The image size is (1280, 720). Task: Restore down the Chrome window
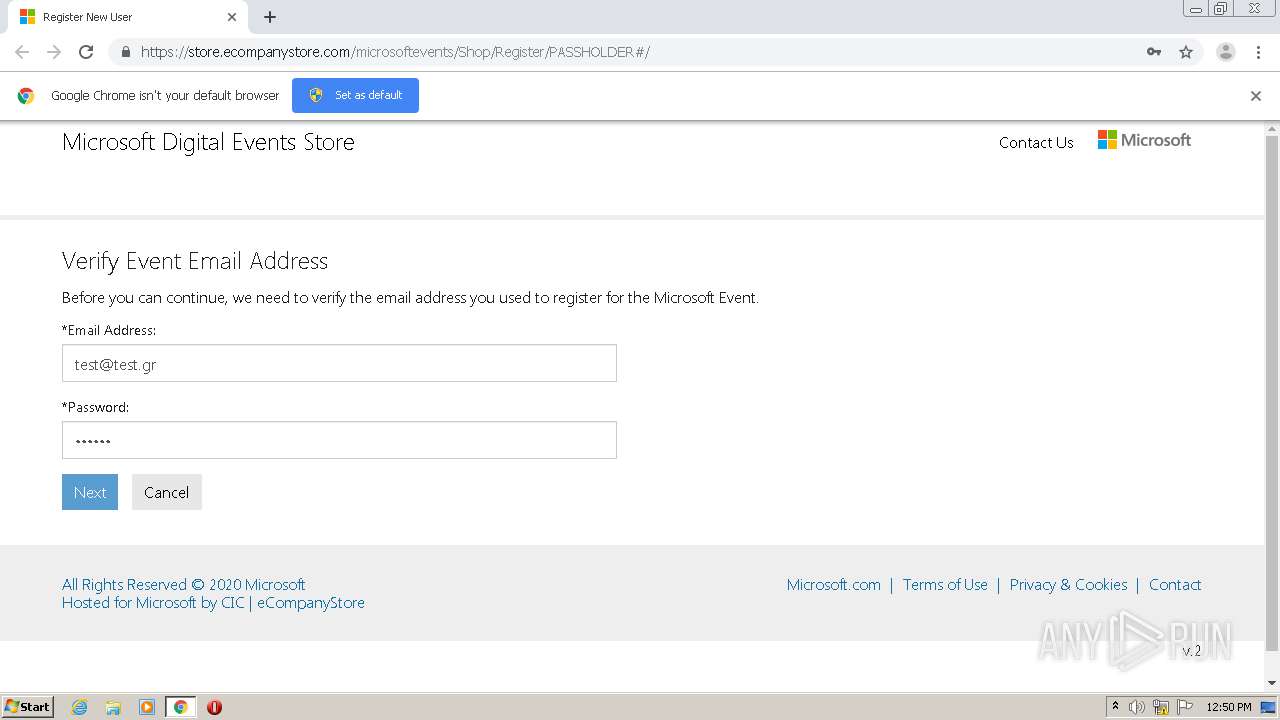pyautogui.click(x=1221, y=9)
